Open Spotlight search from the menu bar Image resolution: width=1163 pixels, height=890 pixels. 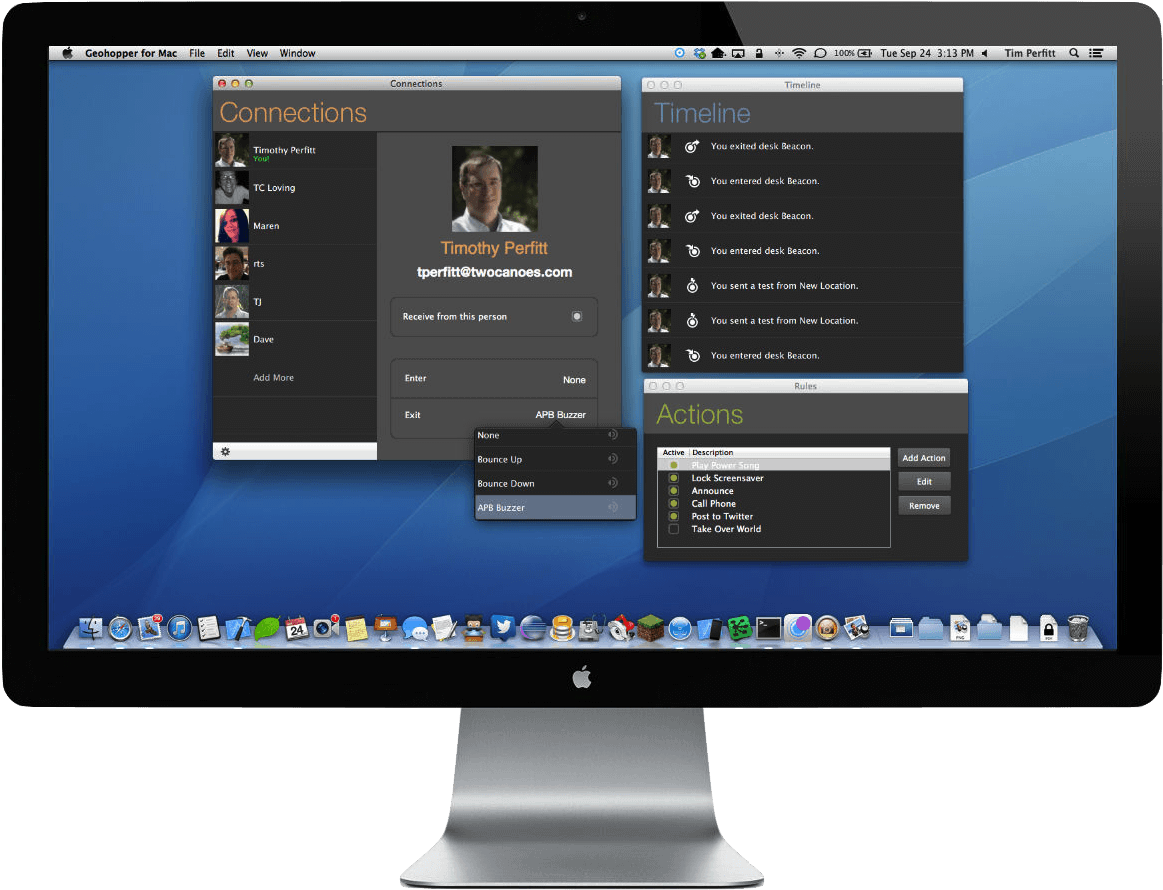(1073, 53)
